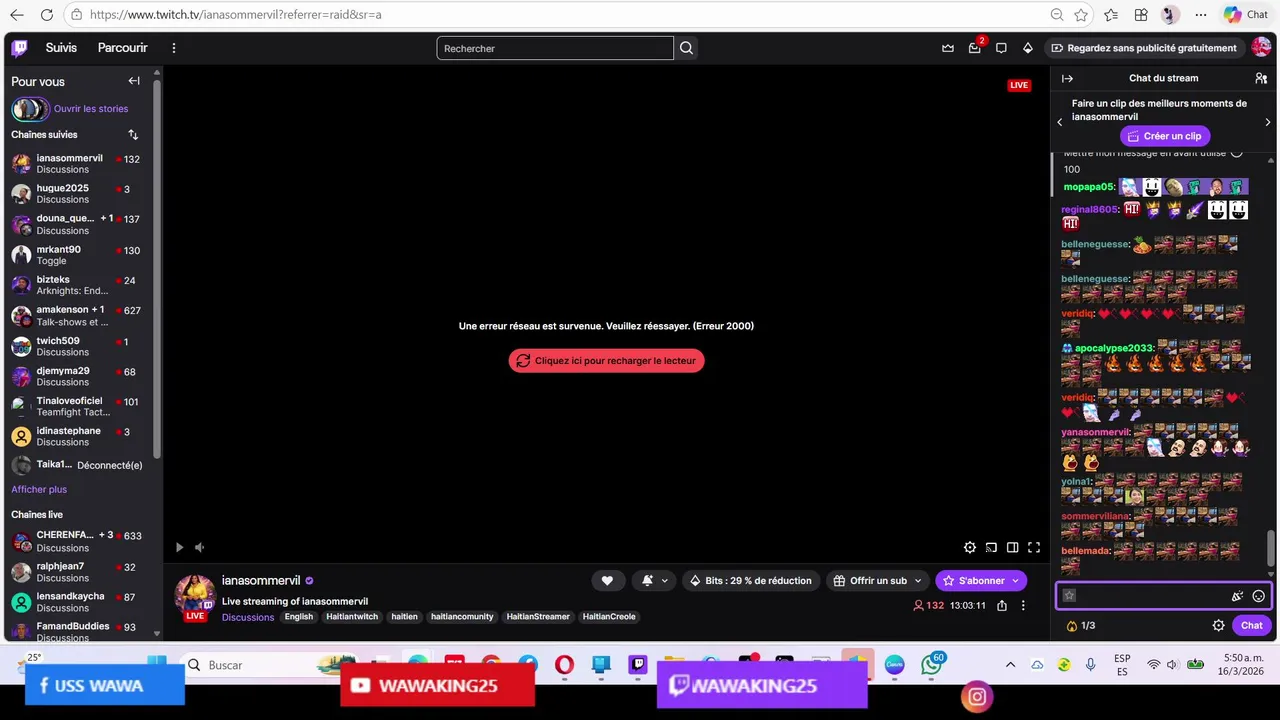
Task: Open Opera in the taskbar
Action: tap(564, 665)
